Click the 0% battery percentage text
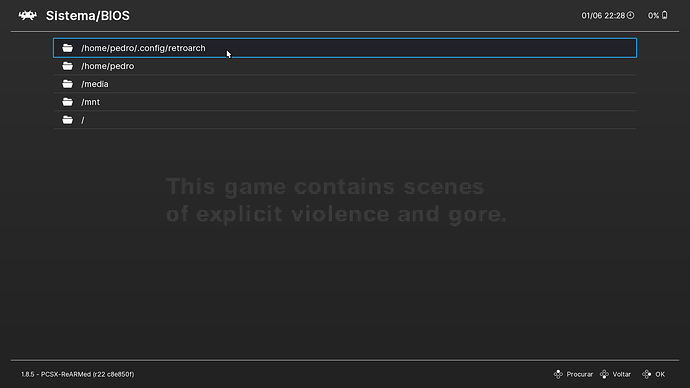The width and height of the screenshot is (690, 388). click(653, 16)
